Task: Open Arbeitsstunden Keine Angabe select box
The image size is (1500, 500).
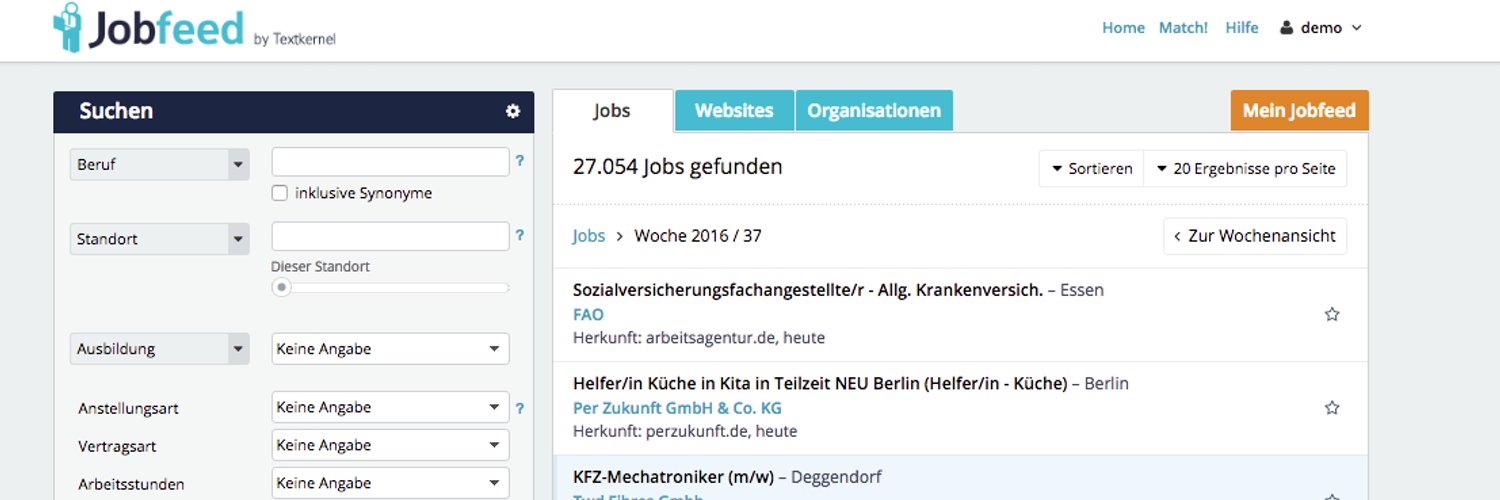Action: [x=390, y=483]
